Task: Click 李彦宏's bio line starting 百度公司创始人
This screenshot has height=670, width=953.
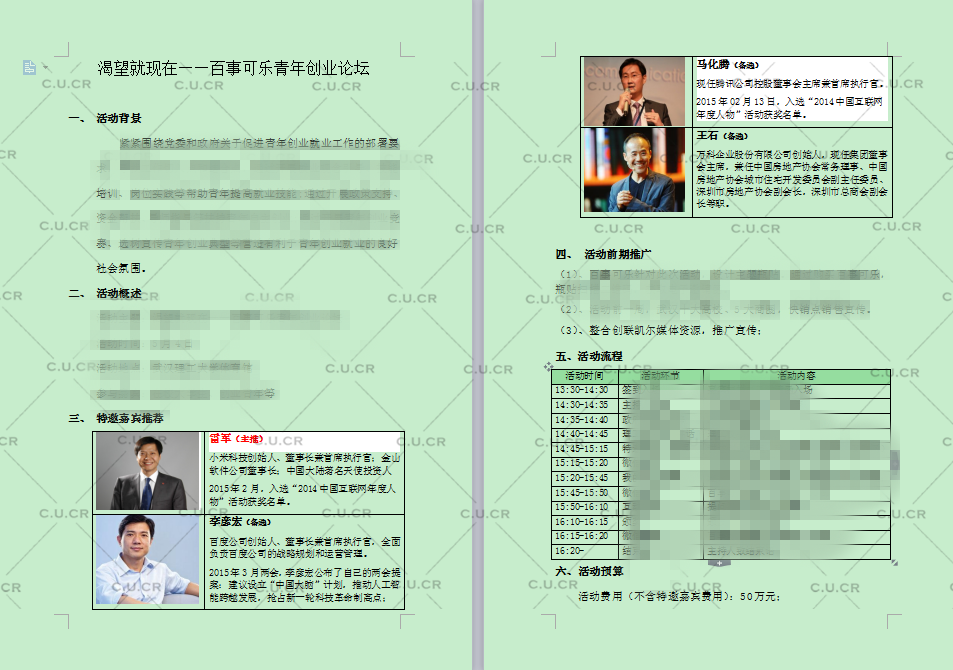Action: (x=304, y=547)
